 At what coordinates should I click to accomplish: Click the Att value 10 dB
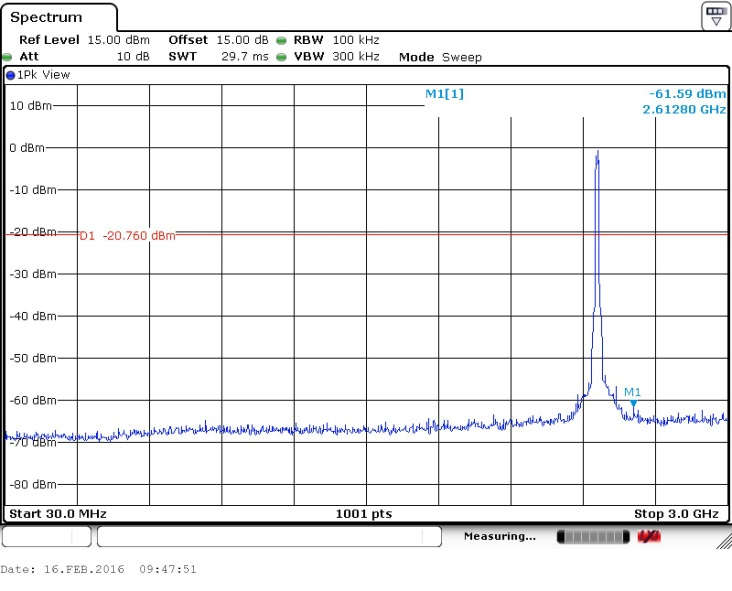point(133,56)
